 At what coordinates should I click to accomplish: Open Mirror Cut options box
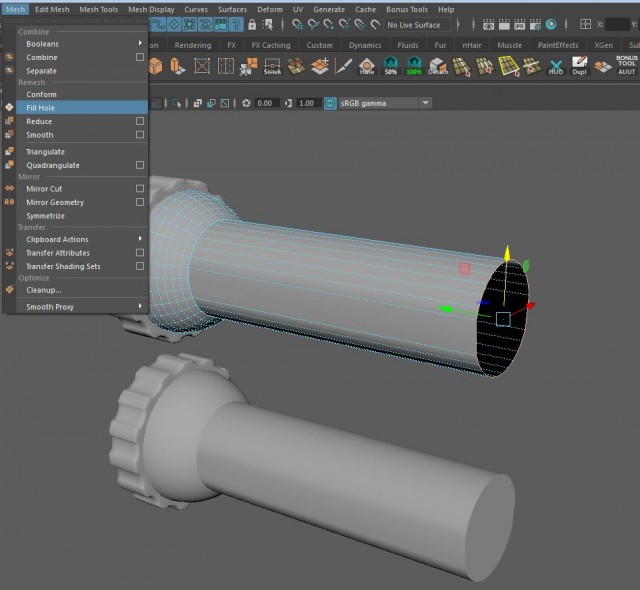click(x=140, y=189)
